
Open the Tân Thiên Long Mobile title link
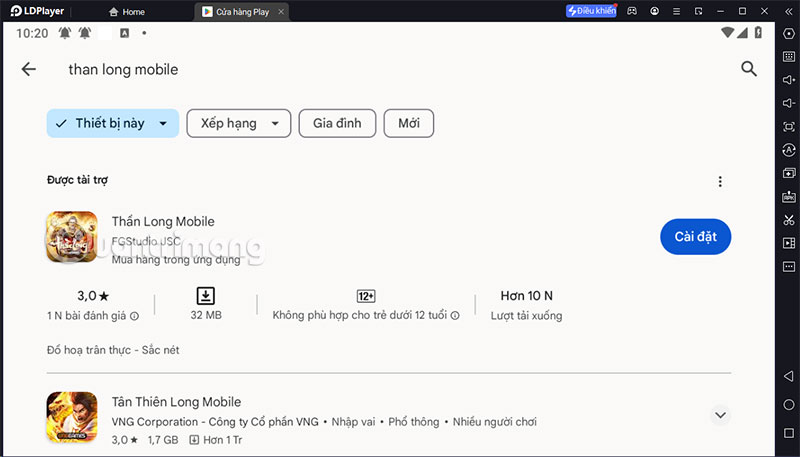pos(177,402)
